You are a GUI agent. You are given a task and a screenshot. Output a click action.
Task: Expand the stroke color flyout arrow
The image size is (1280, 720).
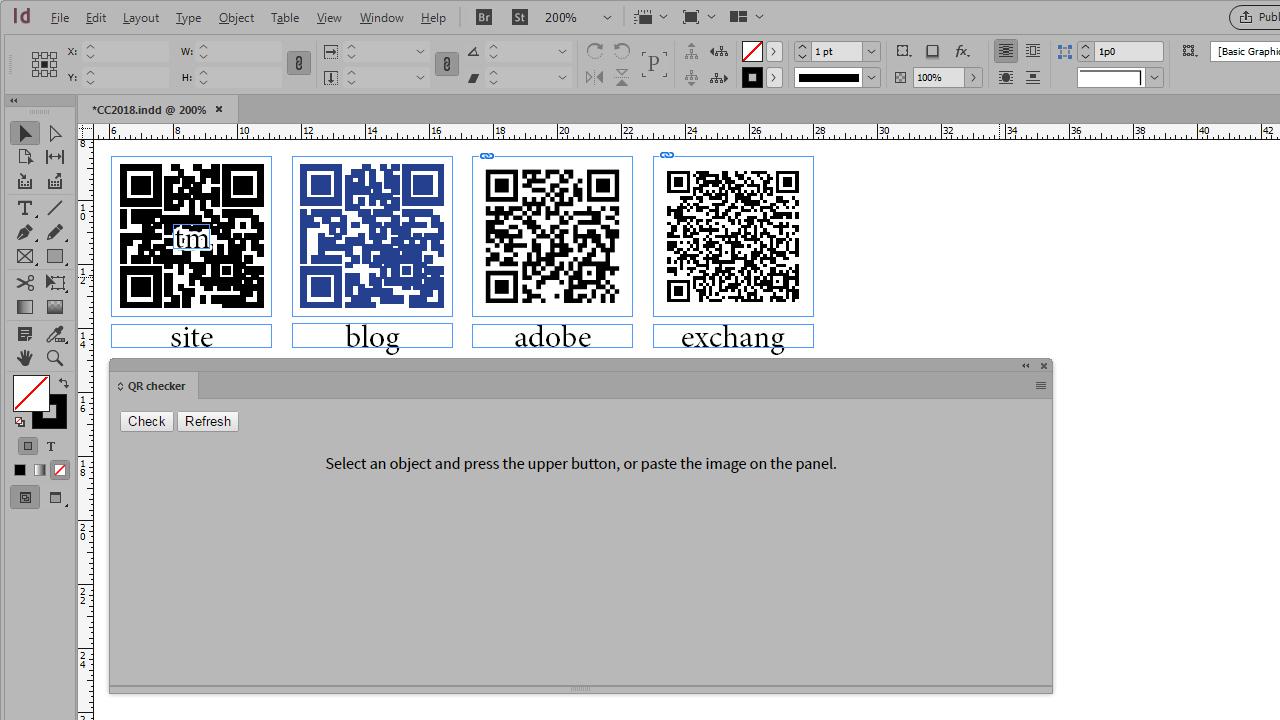tap(774, 77)
